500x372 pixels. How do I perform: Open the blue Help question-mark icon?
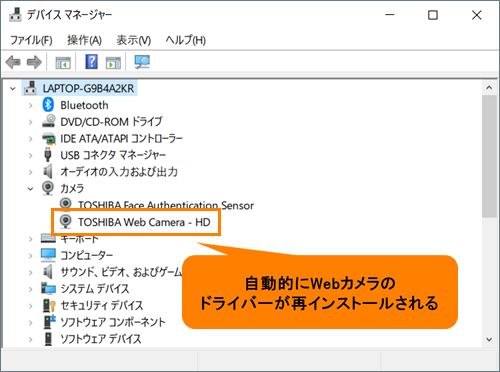pyautogui.click(x=91, y=62)
